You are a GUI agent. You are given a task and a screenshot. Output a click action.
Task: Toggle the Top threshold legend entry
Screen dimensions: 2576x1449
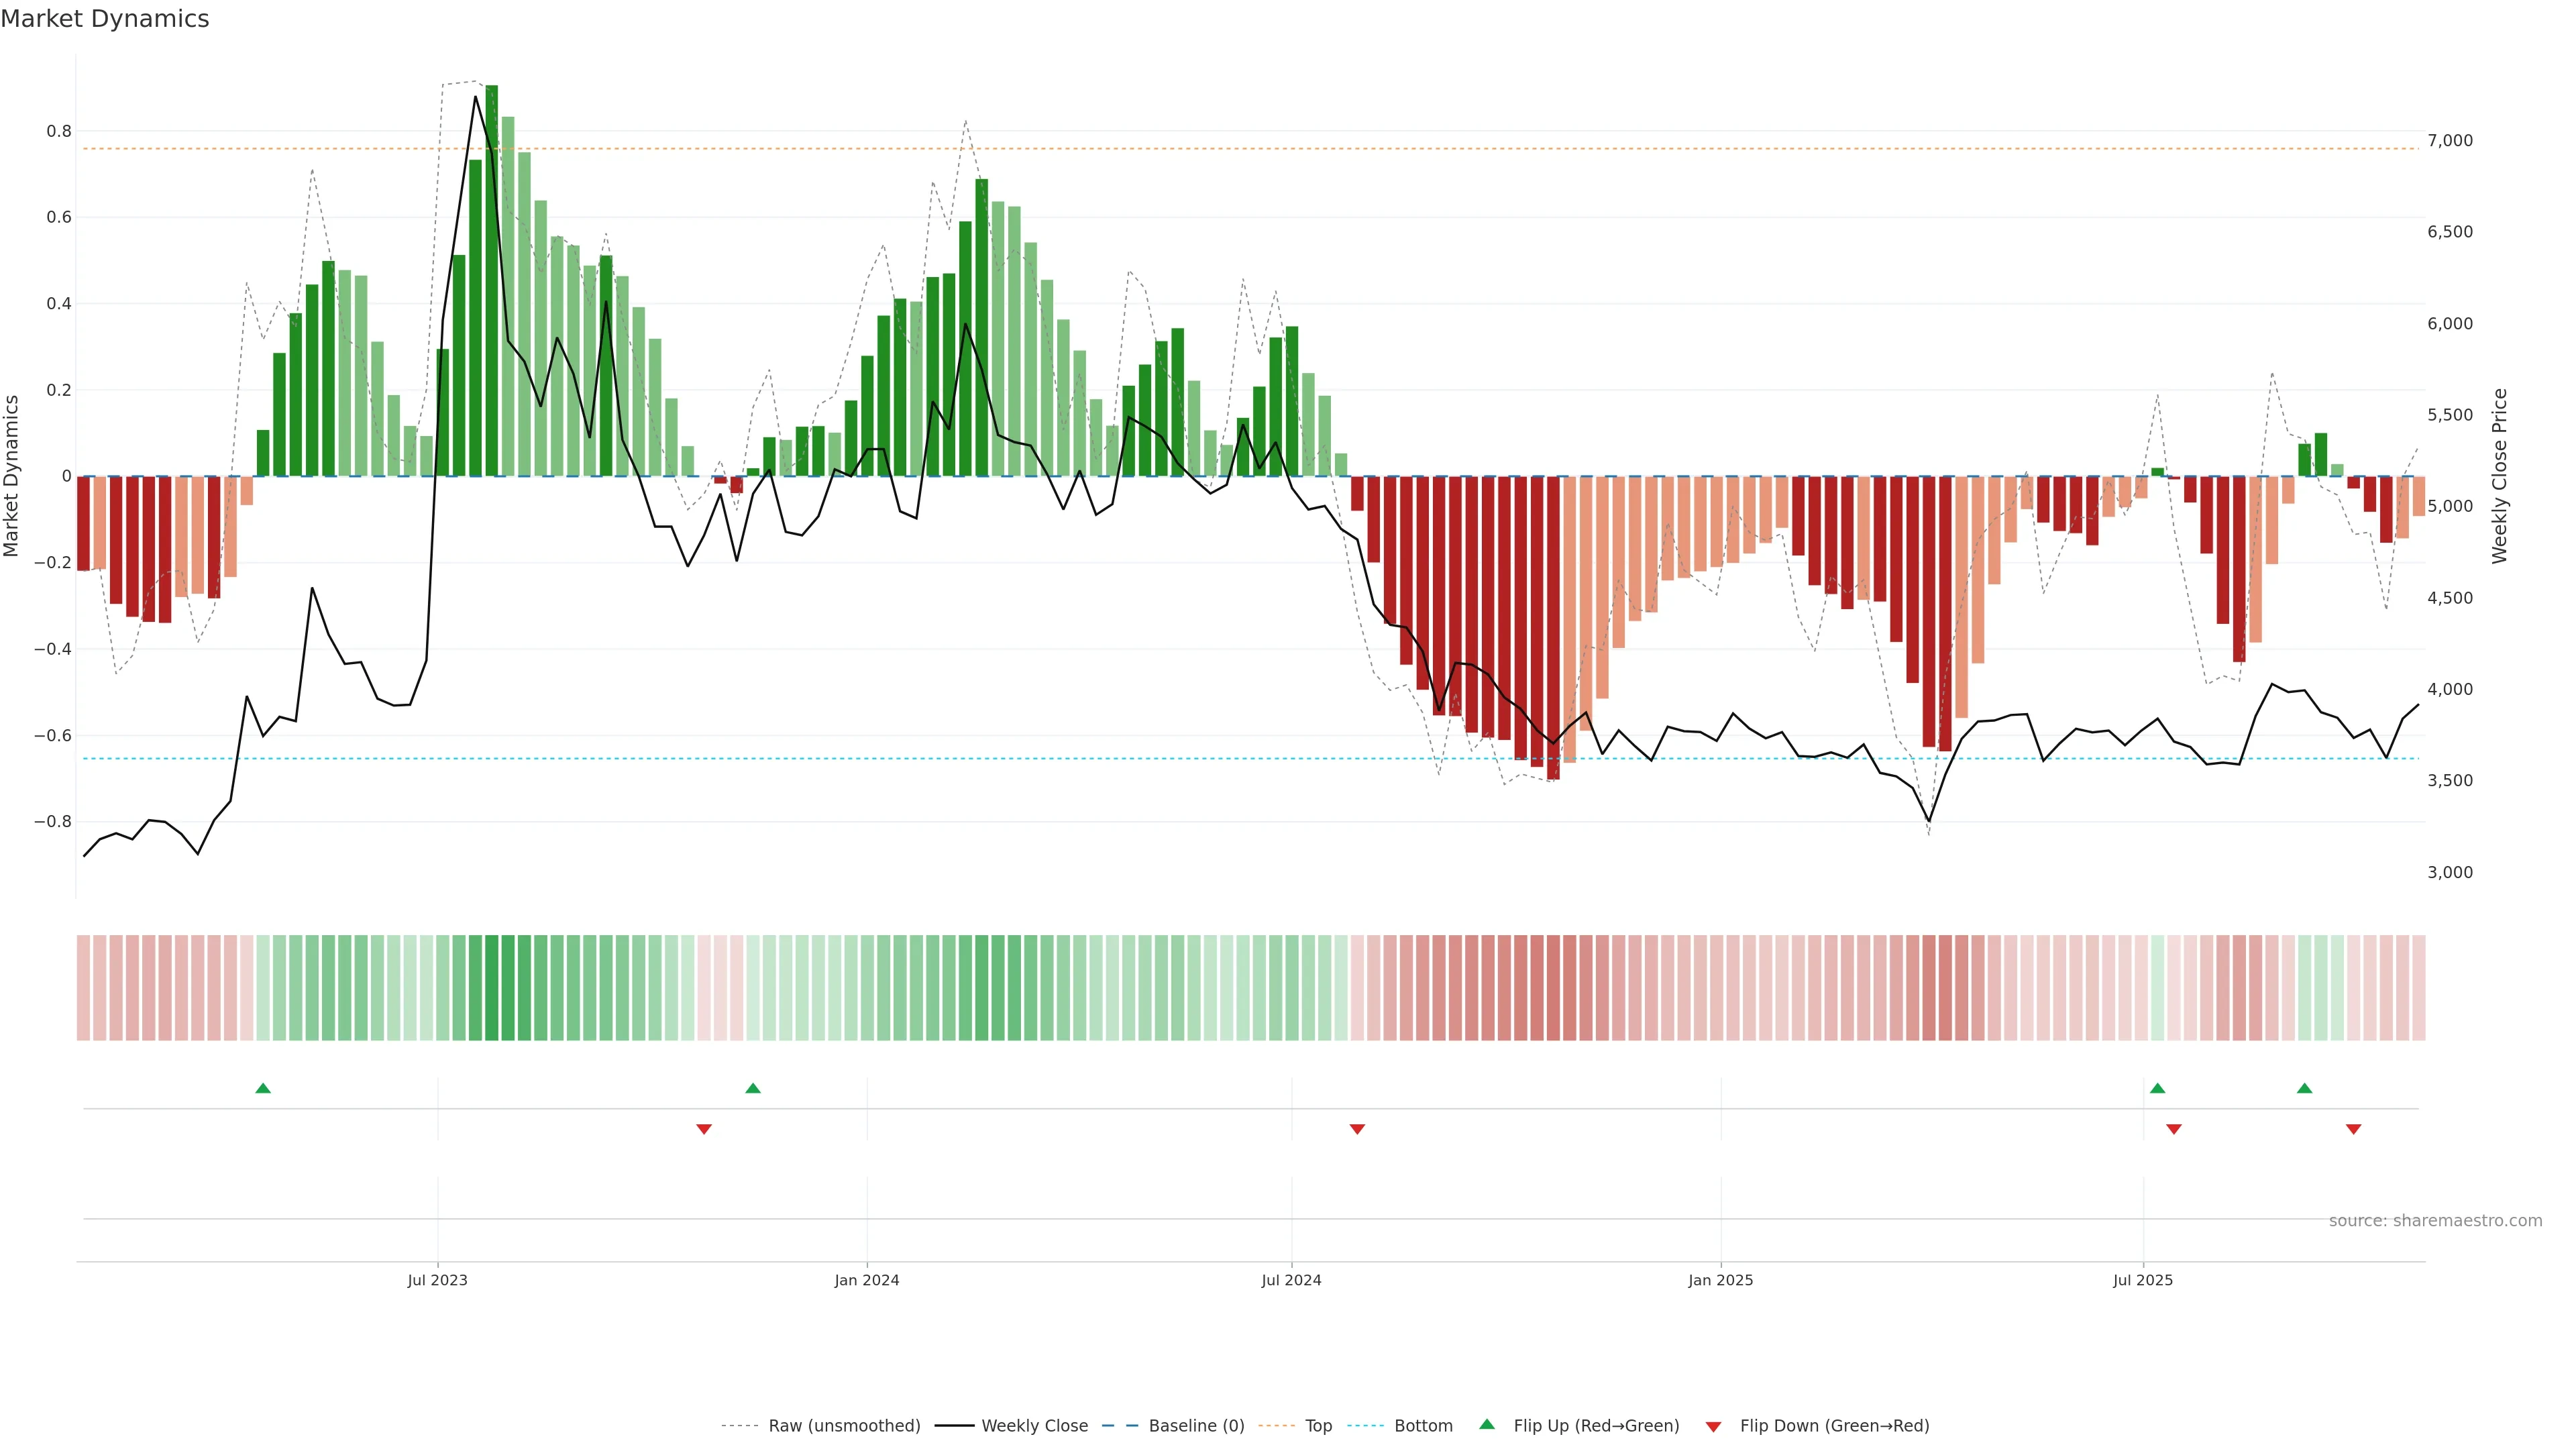point(1318,1426)
